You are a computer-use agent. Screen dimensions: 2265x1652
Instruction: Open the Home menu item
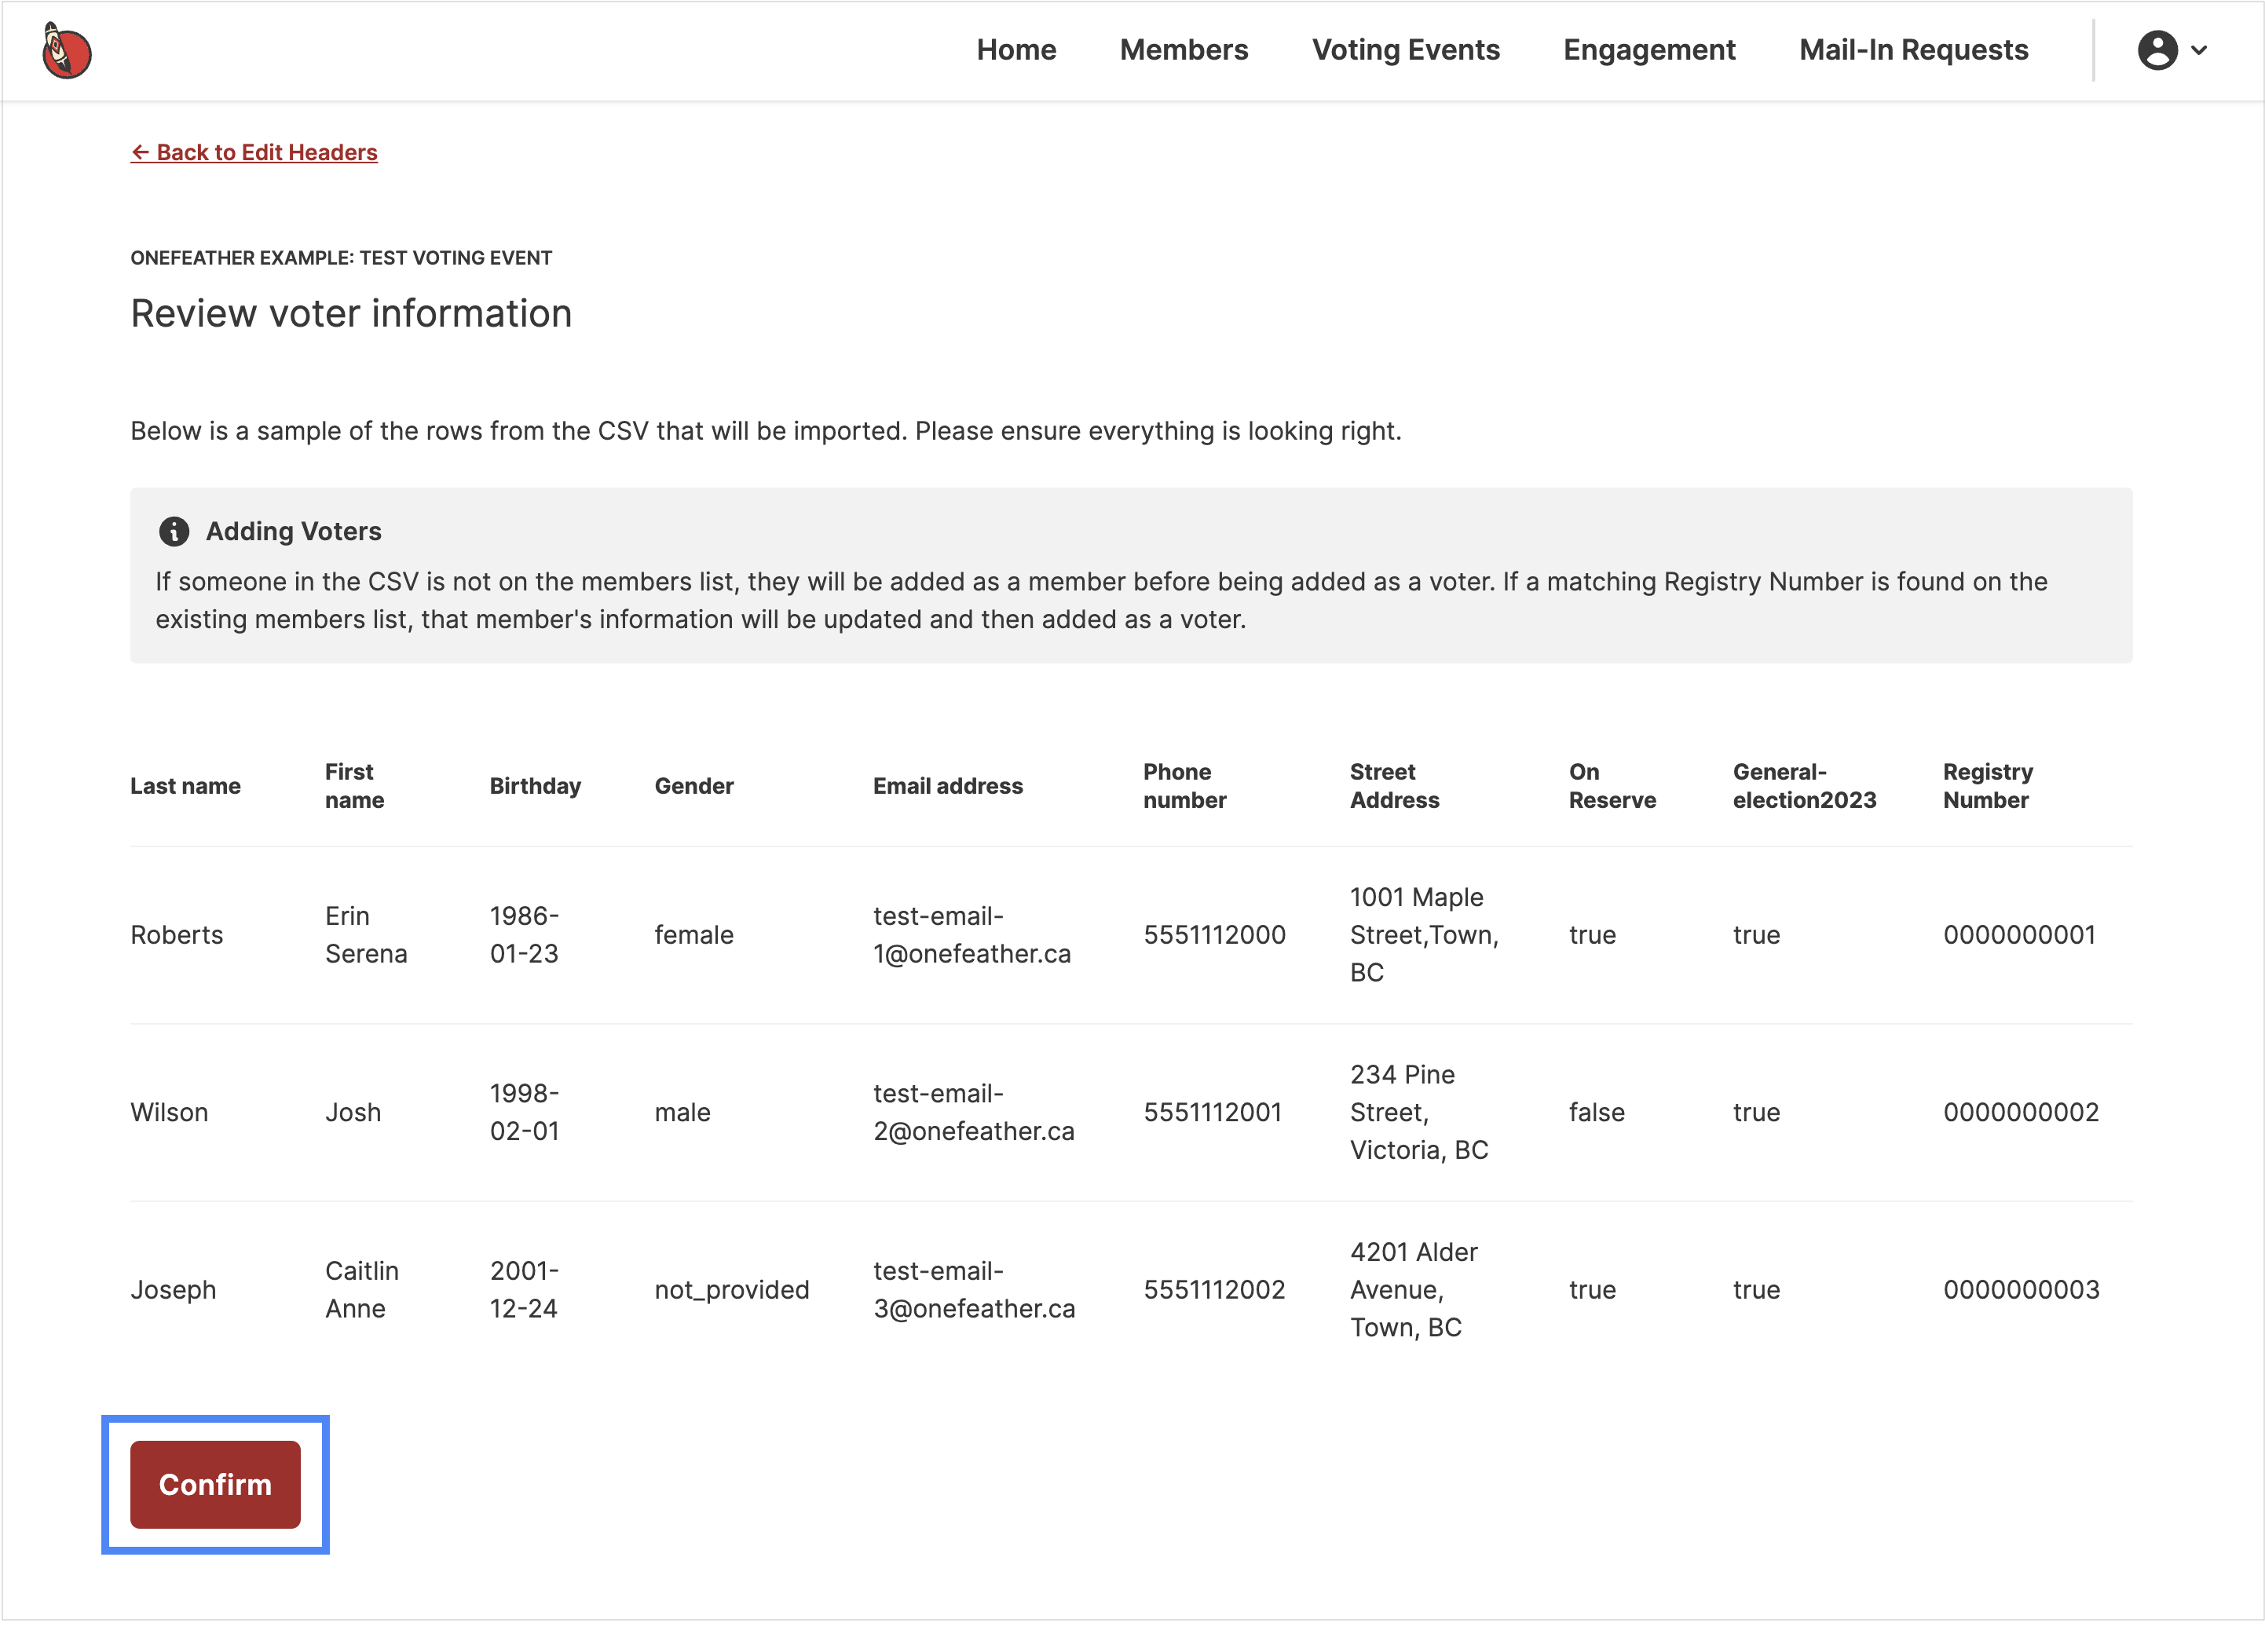1015,50
